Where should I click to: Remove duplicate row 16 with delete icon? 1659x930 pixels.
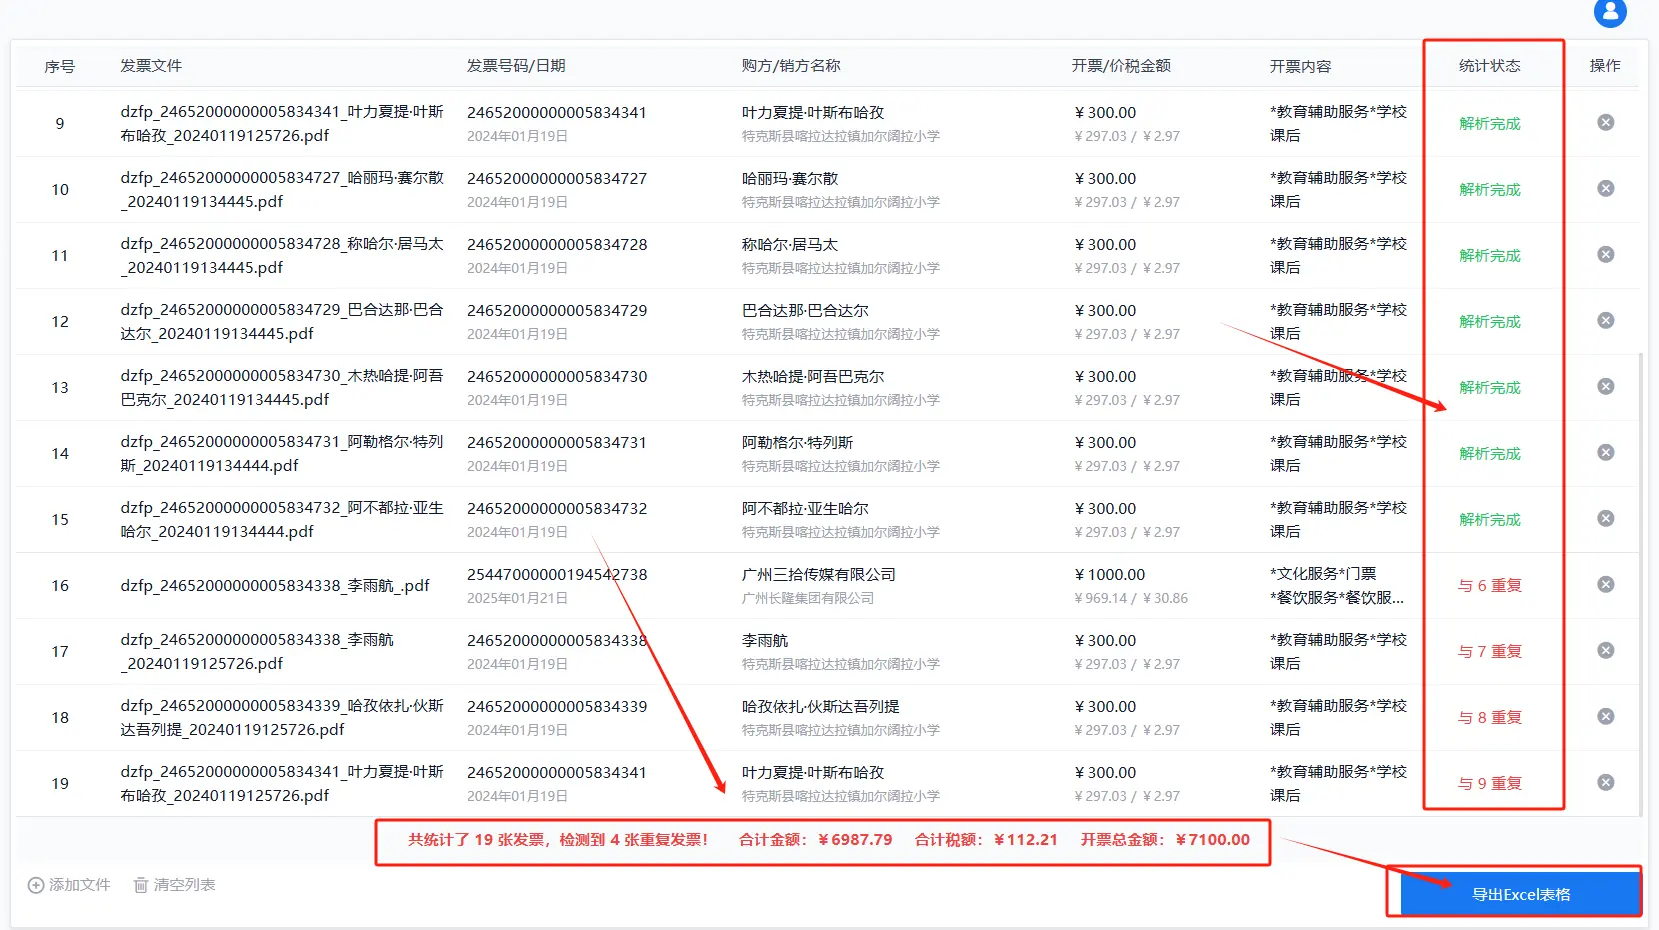[1605, 585]
